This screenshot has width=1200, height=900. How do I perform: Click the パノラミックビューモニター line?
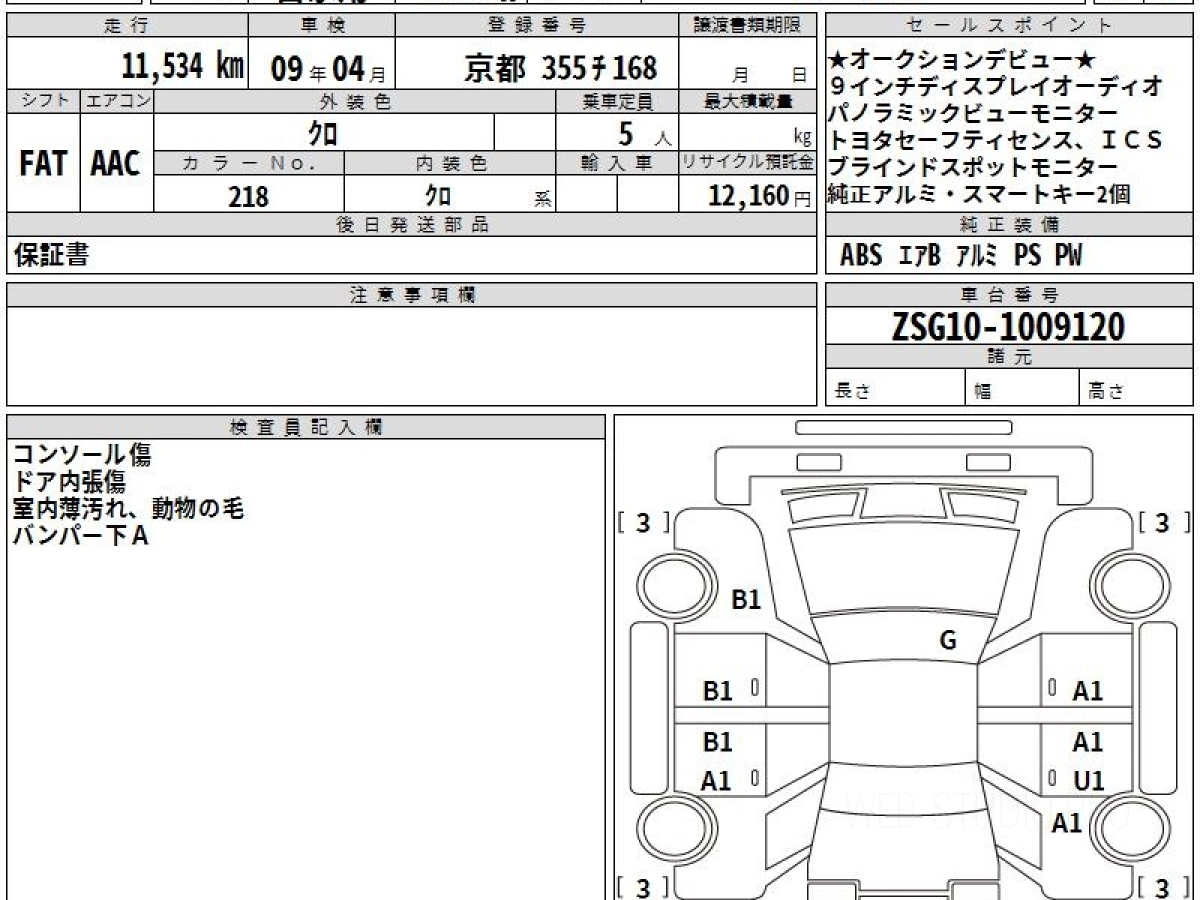[973, 113]
